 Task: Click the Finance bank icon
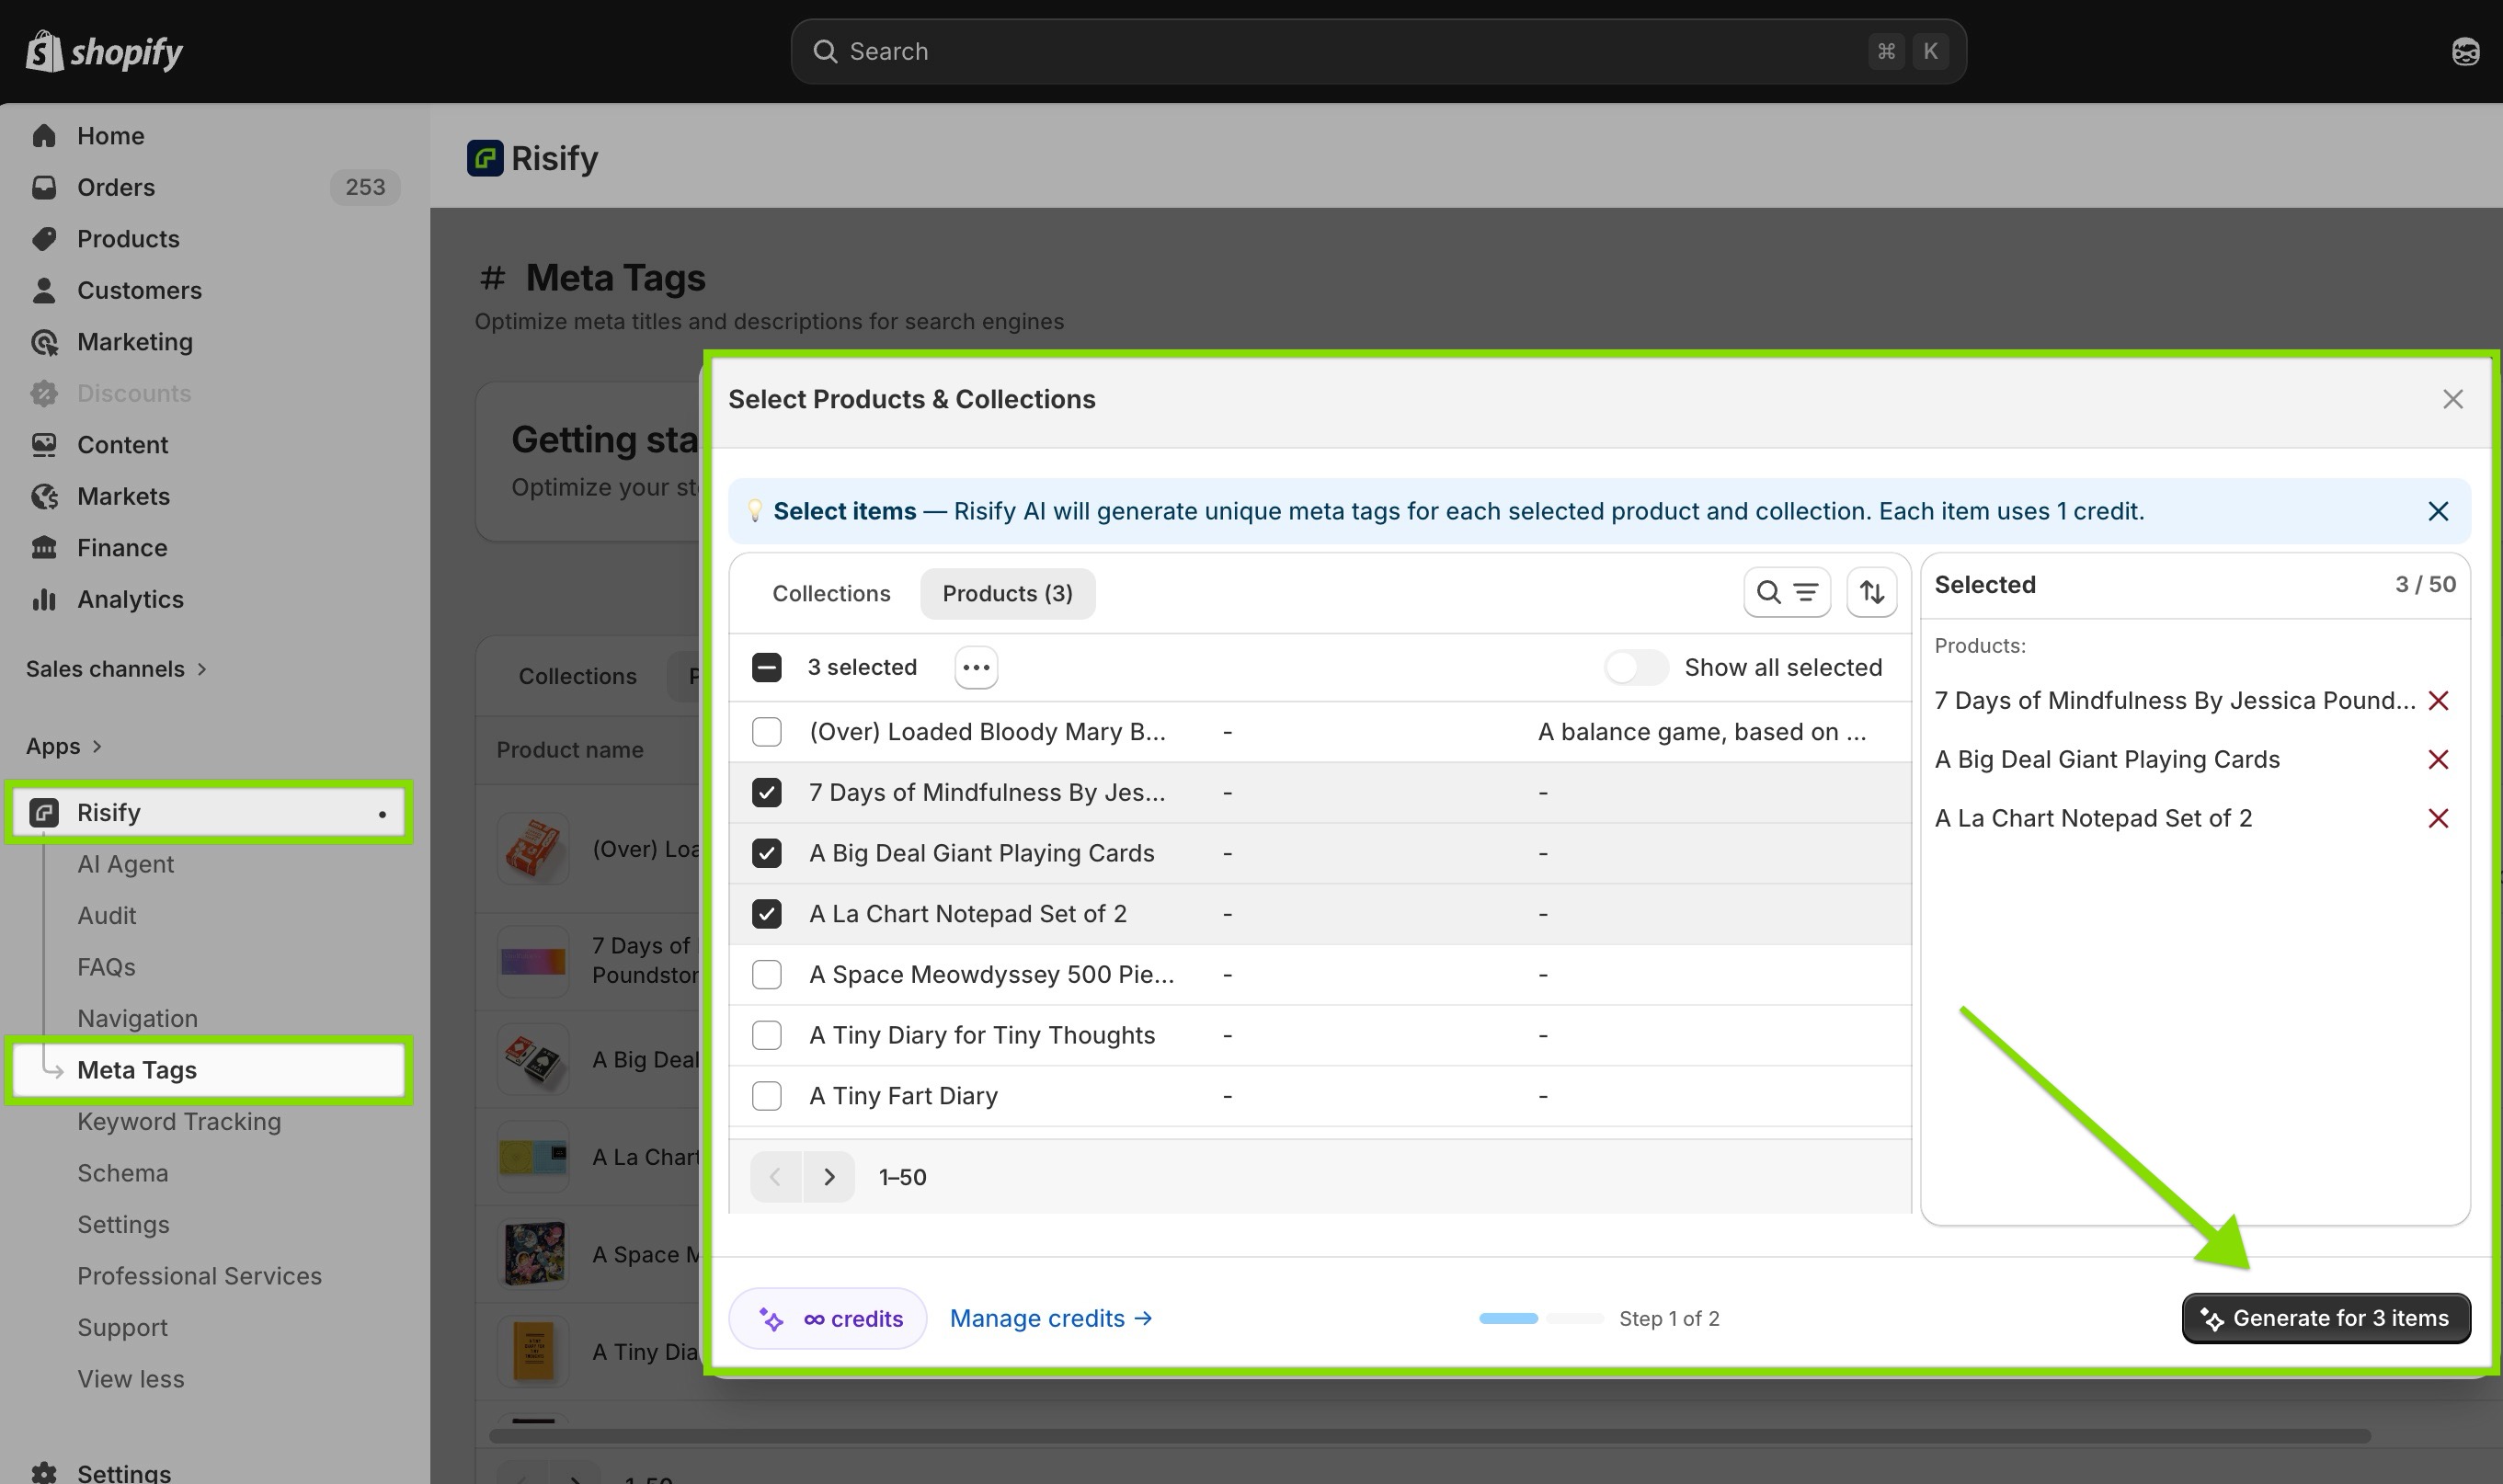44,548
